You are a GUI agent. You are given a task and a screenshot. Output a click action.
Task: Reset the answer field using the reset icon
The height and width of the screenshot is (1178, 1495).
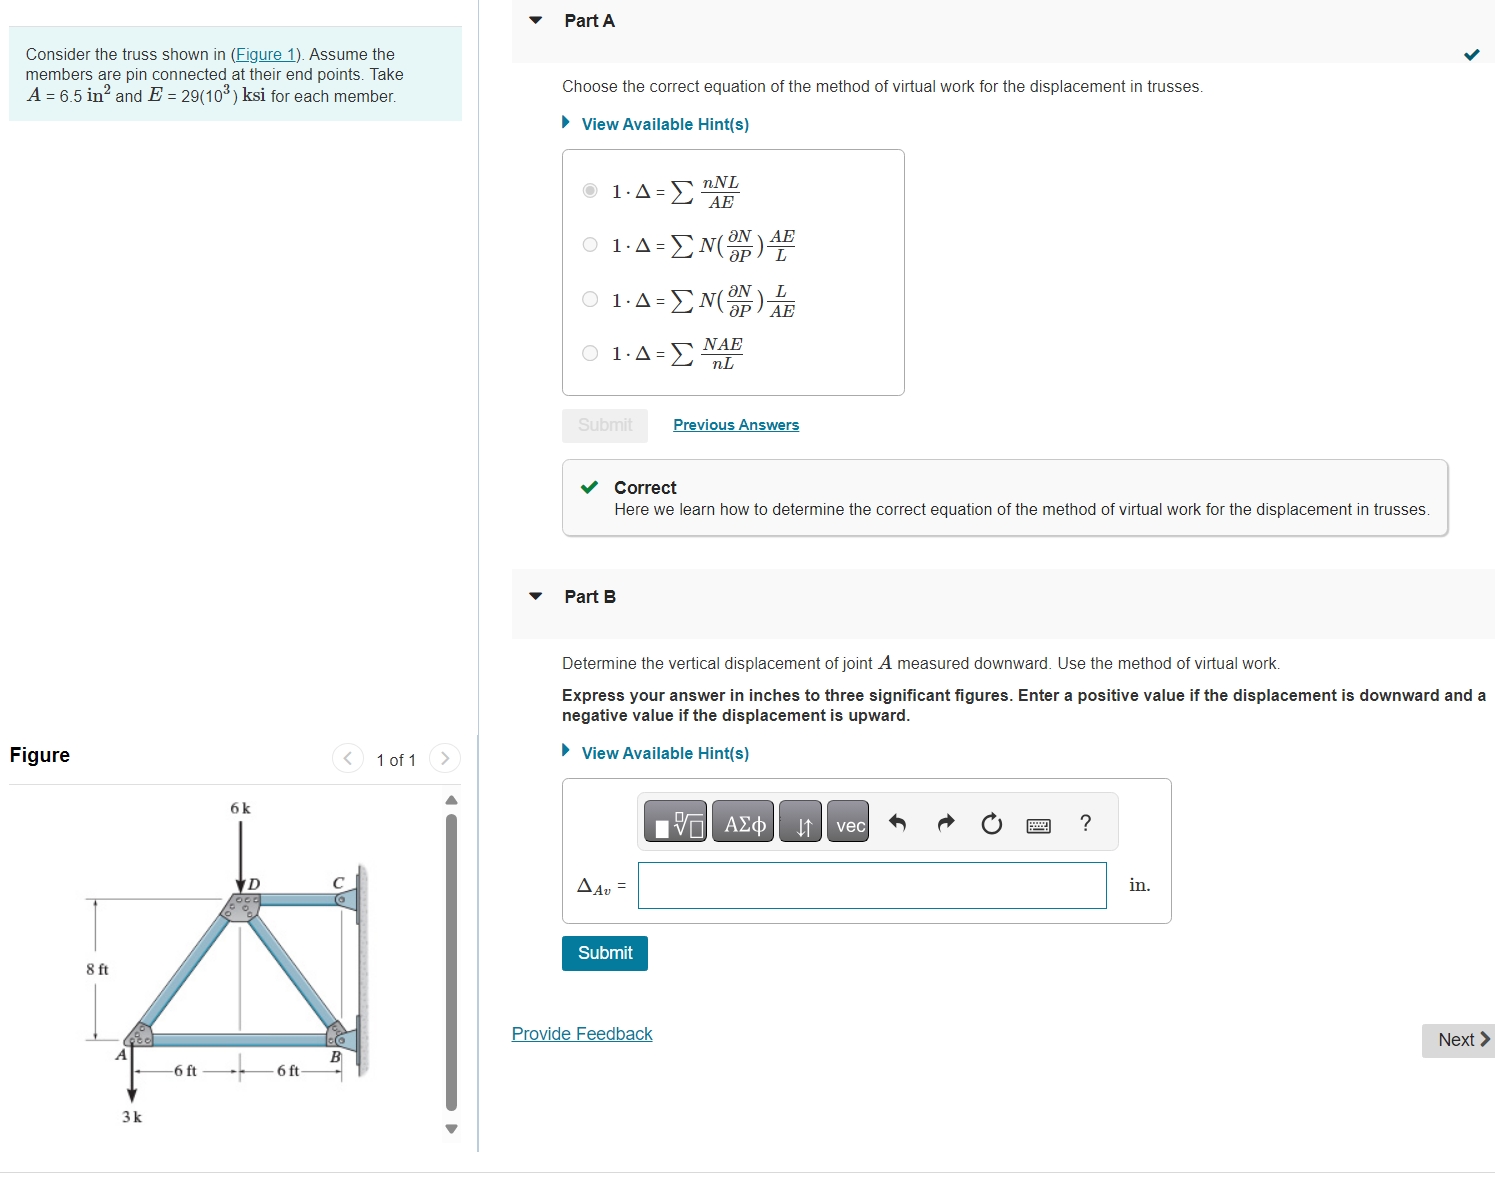(990, 823)
